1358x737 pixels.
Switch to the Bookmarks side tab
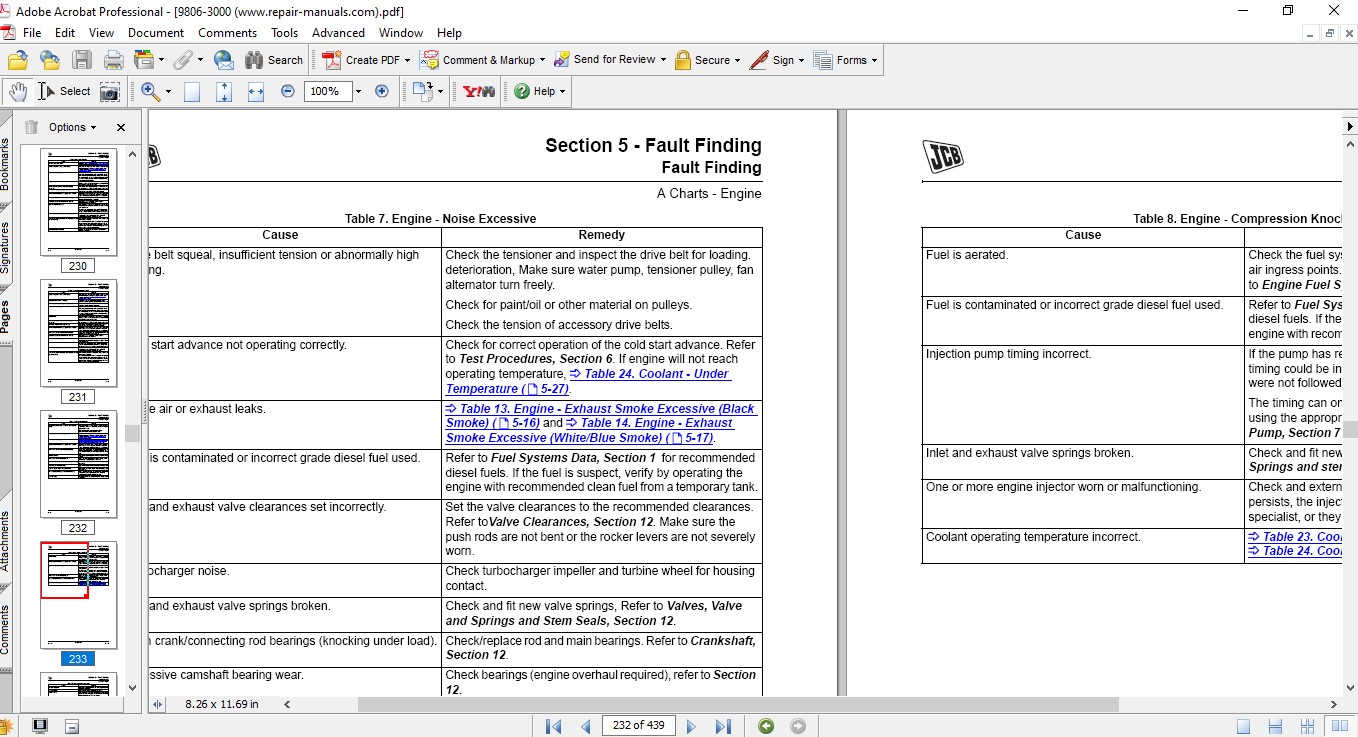pyautogui.click(x=5, y=164)
